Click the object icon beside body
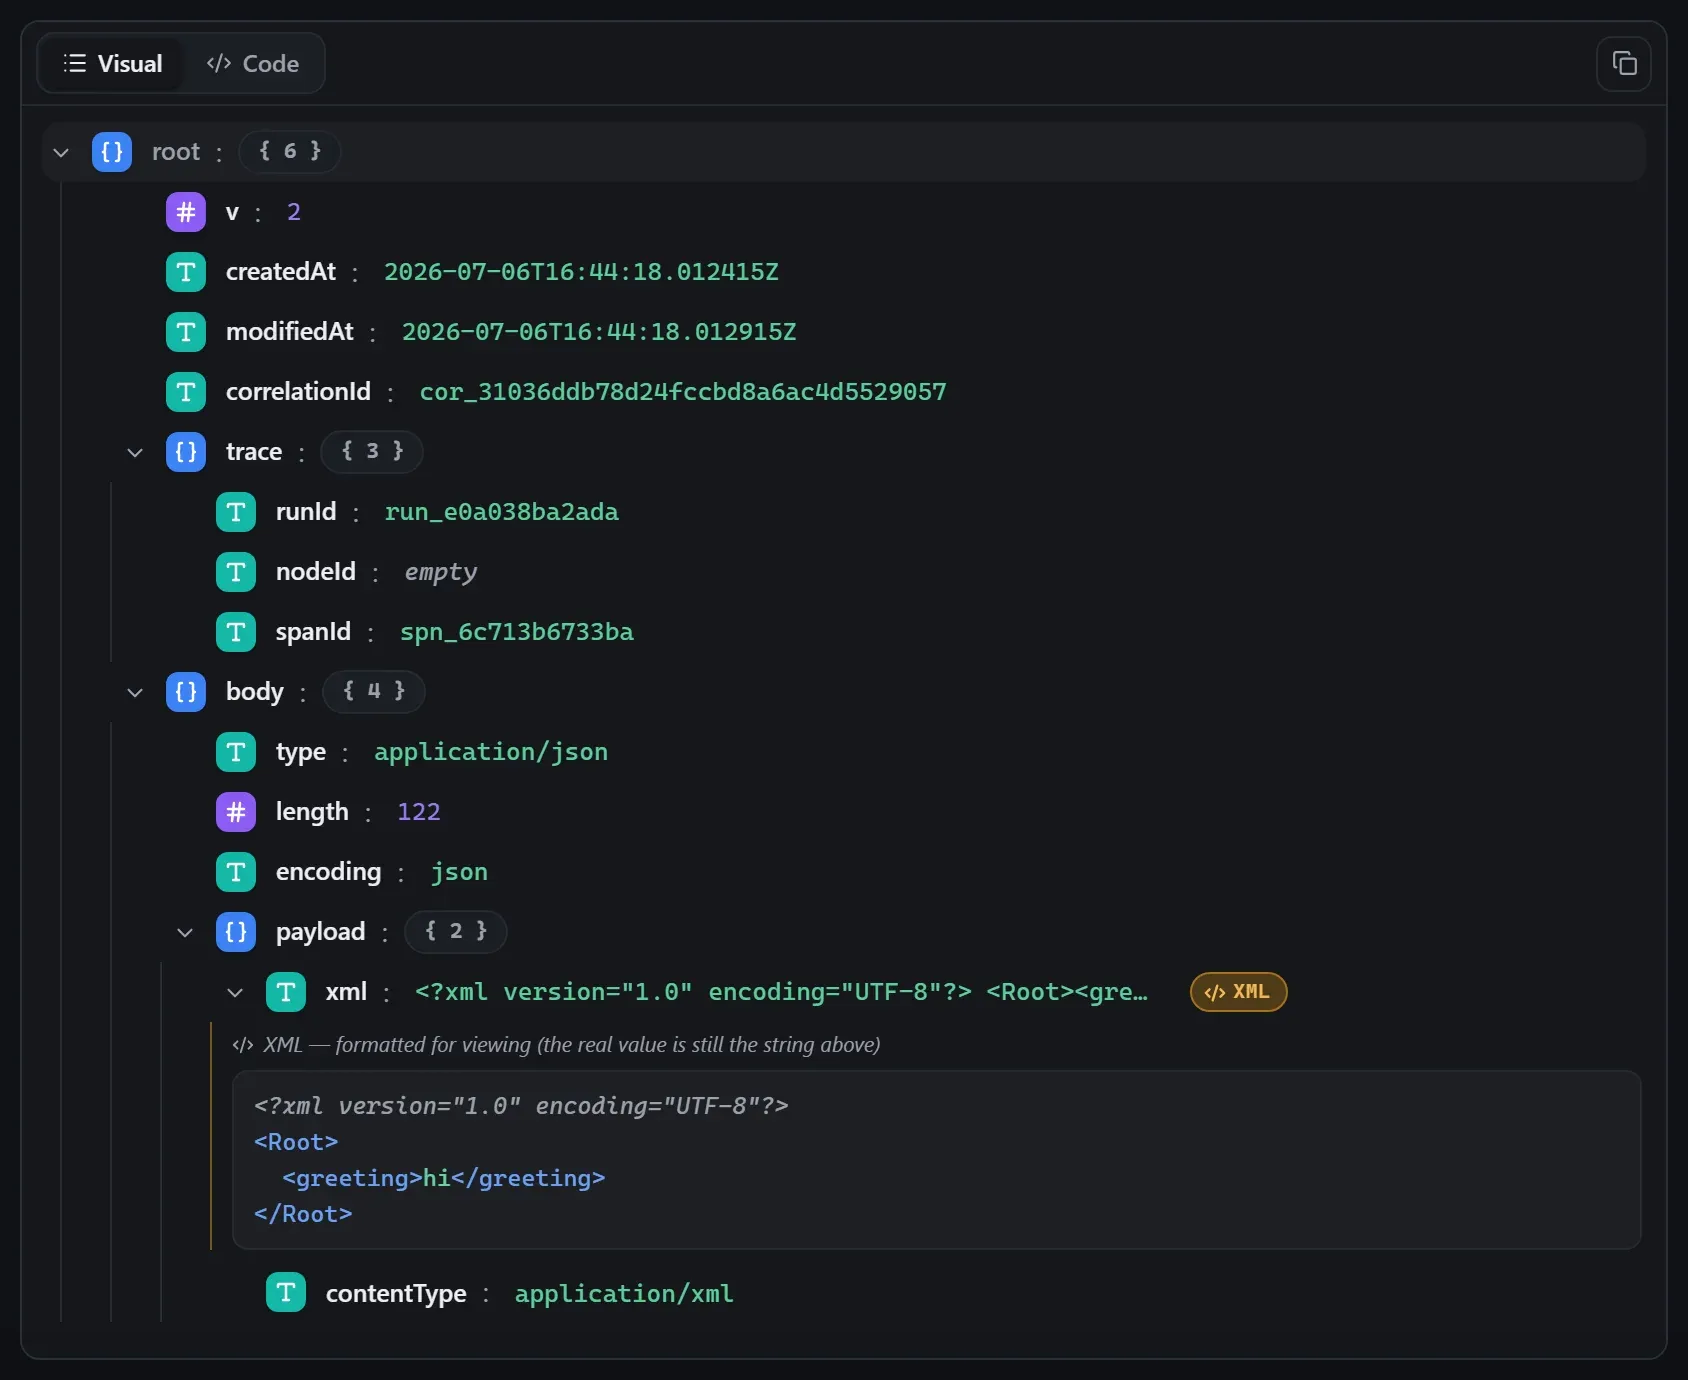 (x=186, y=692)
